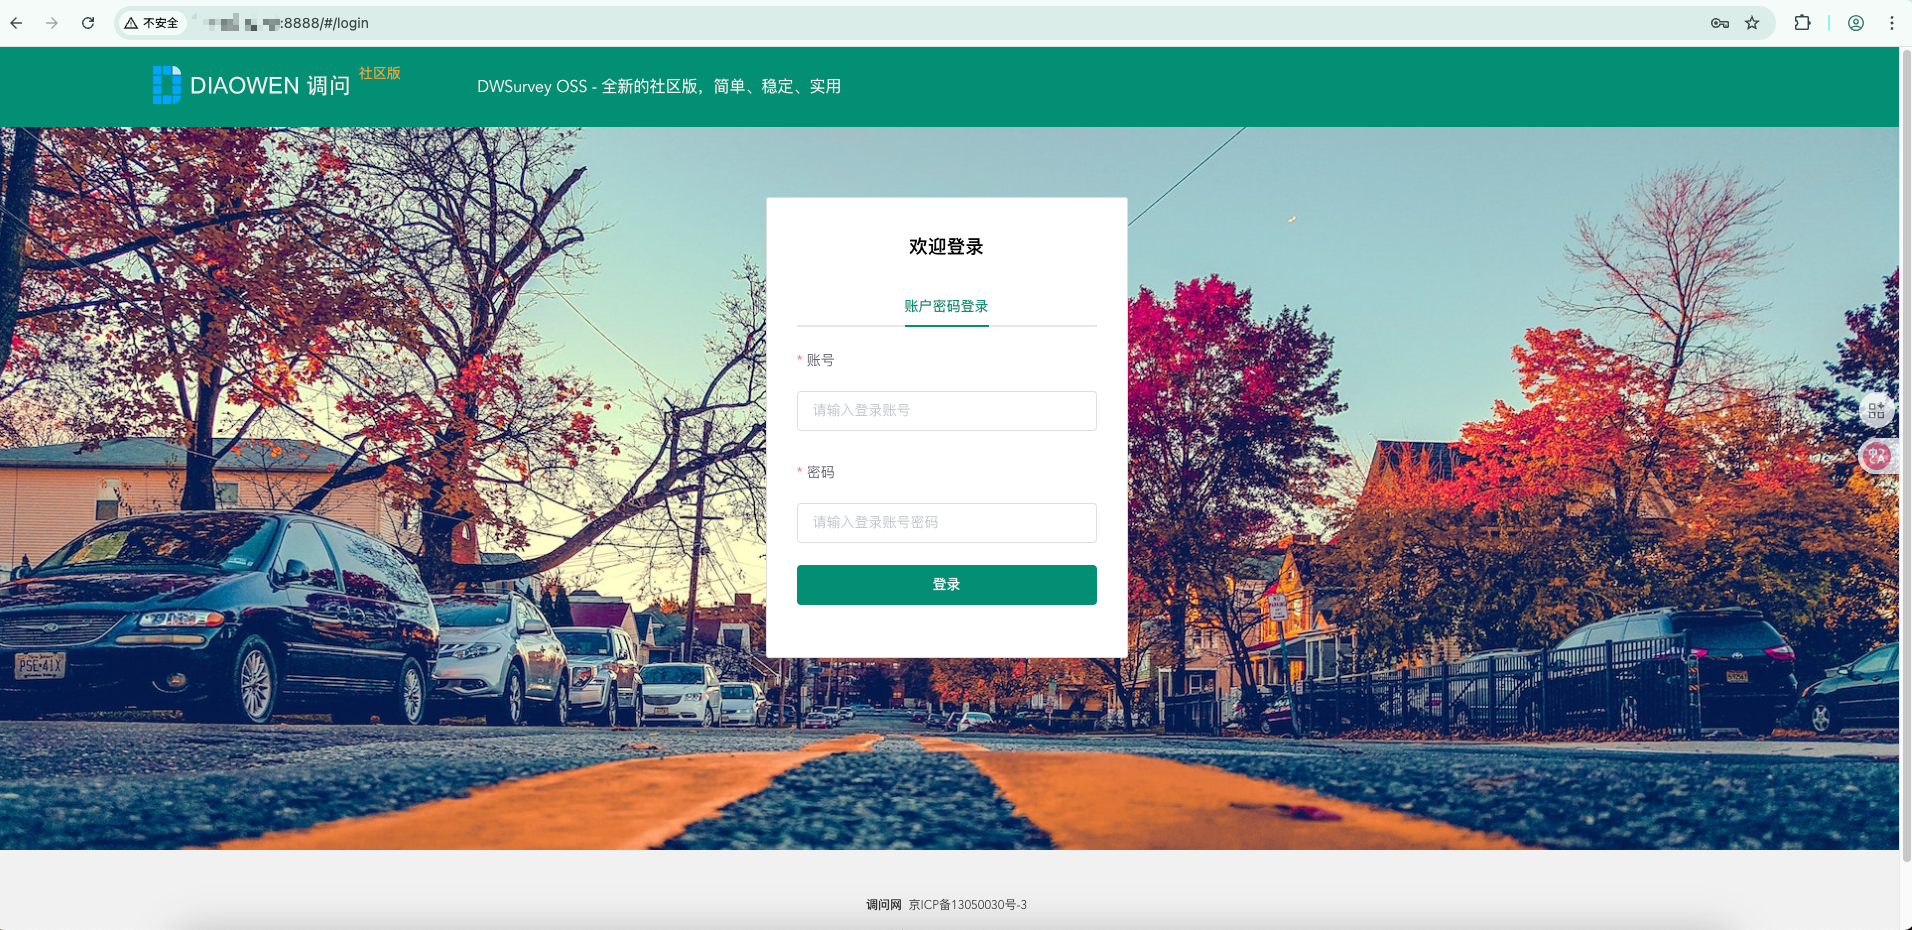Open the saved passwords key icon
1912x930 pixels.
tap(1720, 23)
